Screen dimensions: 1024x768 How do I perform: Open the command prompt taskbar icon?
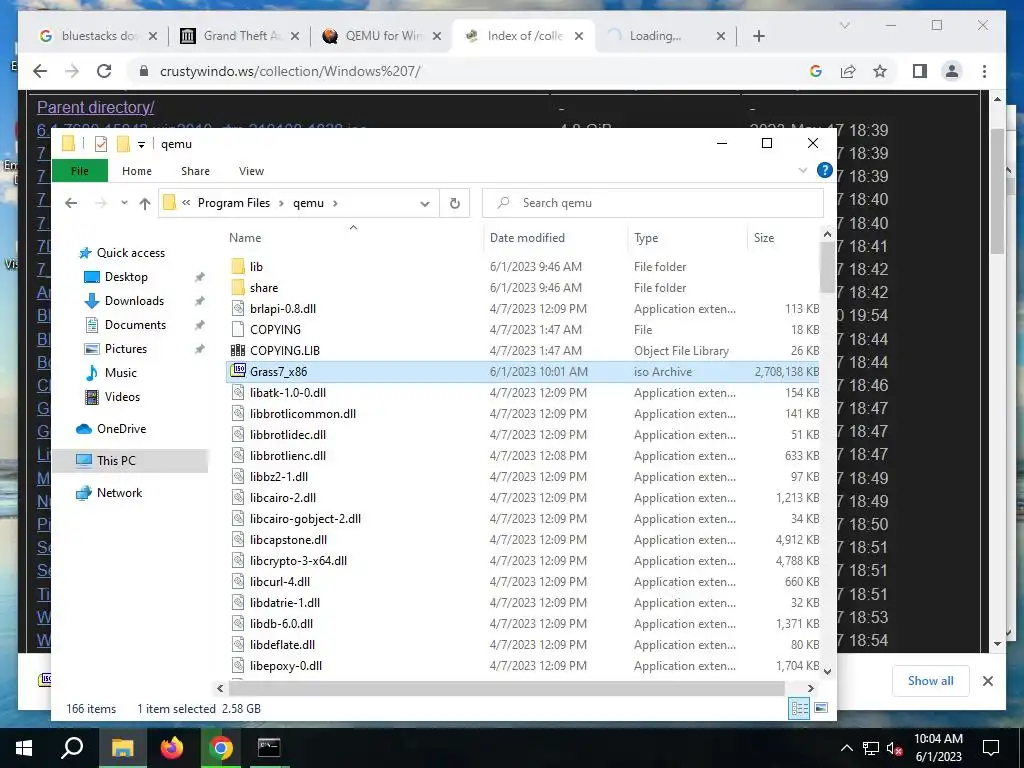pos(268,748)
